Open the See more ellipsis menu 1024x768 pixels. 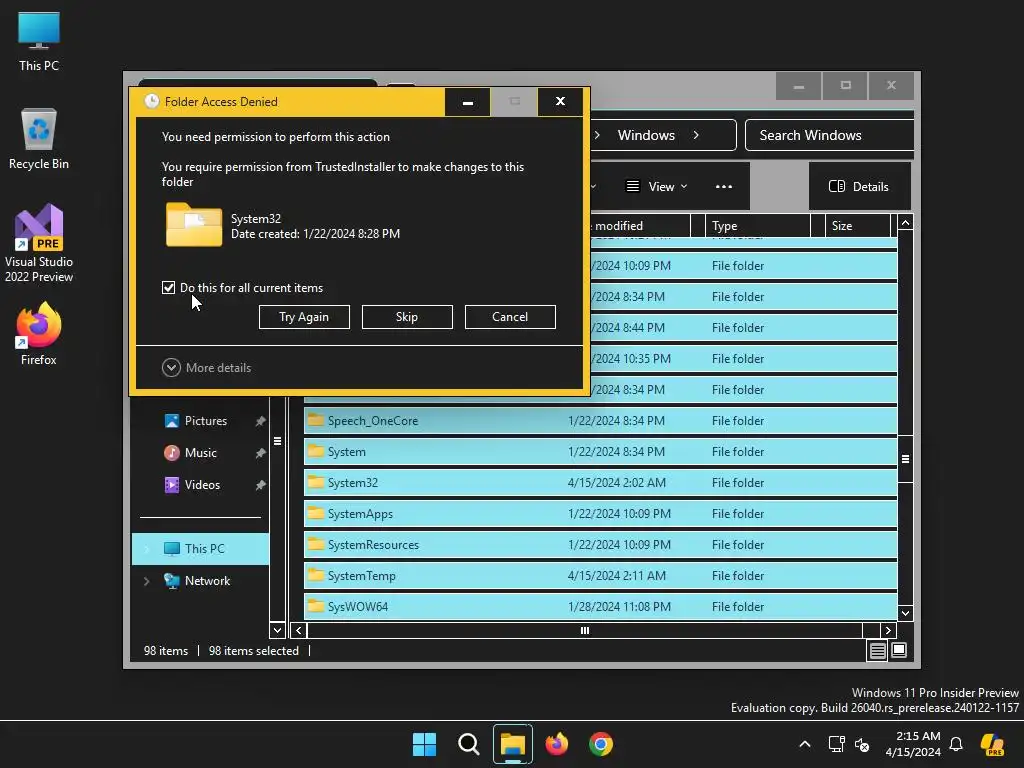[724, 187]
